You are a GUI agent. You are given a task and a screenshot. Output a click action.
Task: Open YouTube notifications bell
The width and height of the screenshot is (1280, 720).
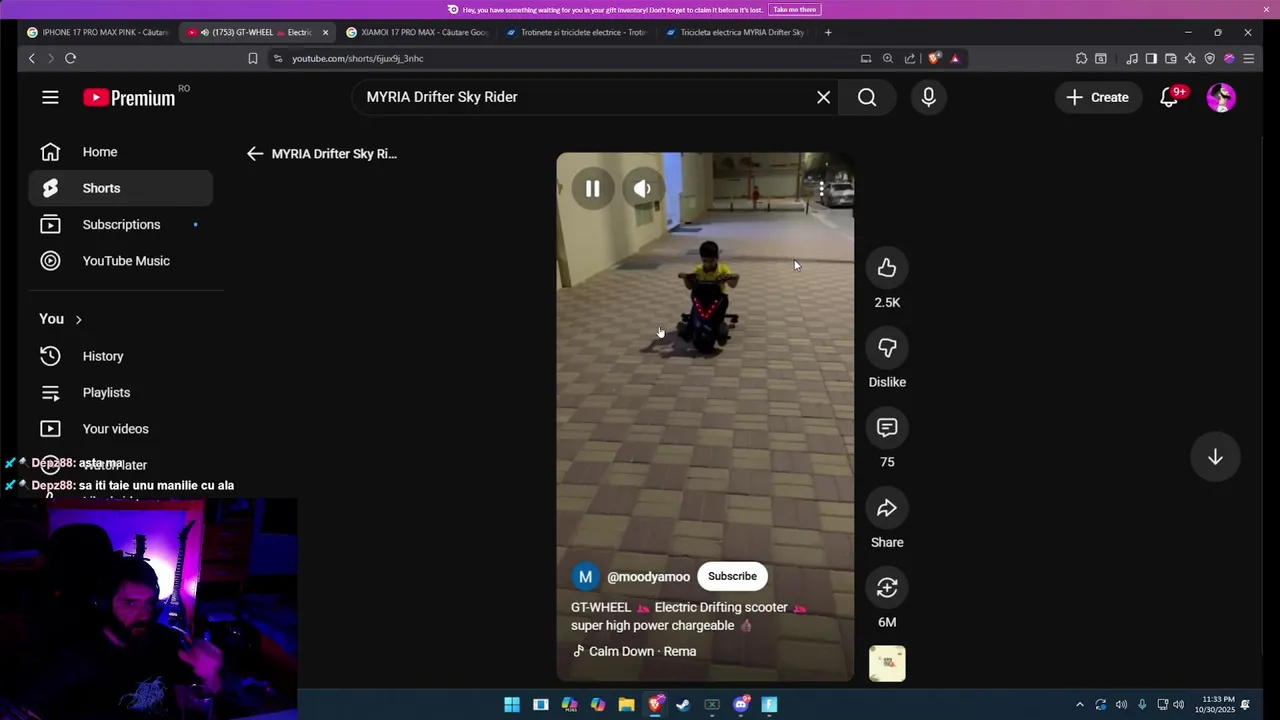1168,97
